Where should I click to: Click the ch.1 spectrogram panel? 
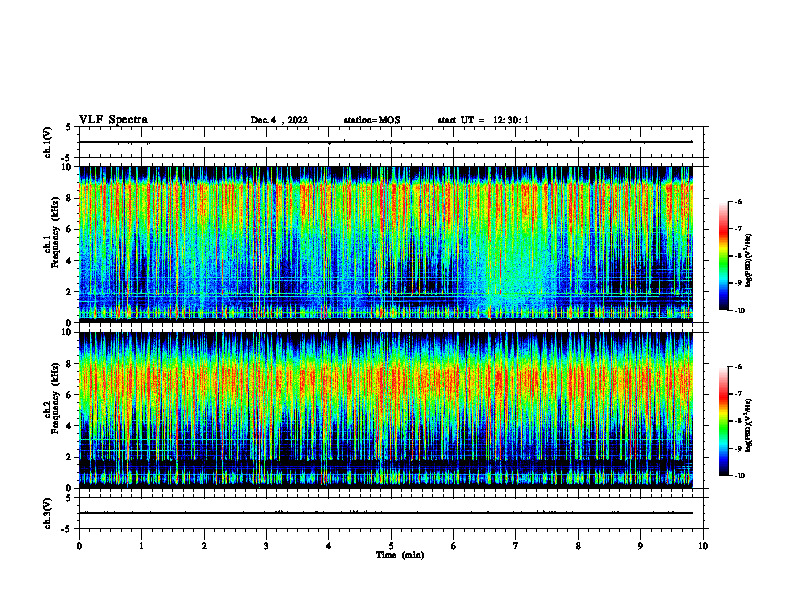(386, 244)
